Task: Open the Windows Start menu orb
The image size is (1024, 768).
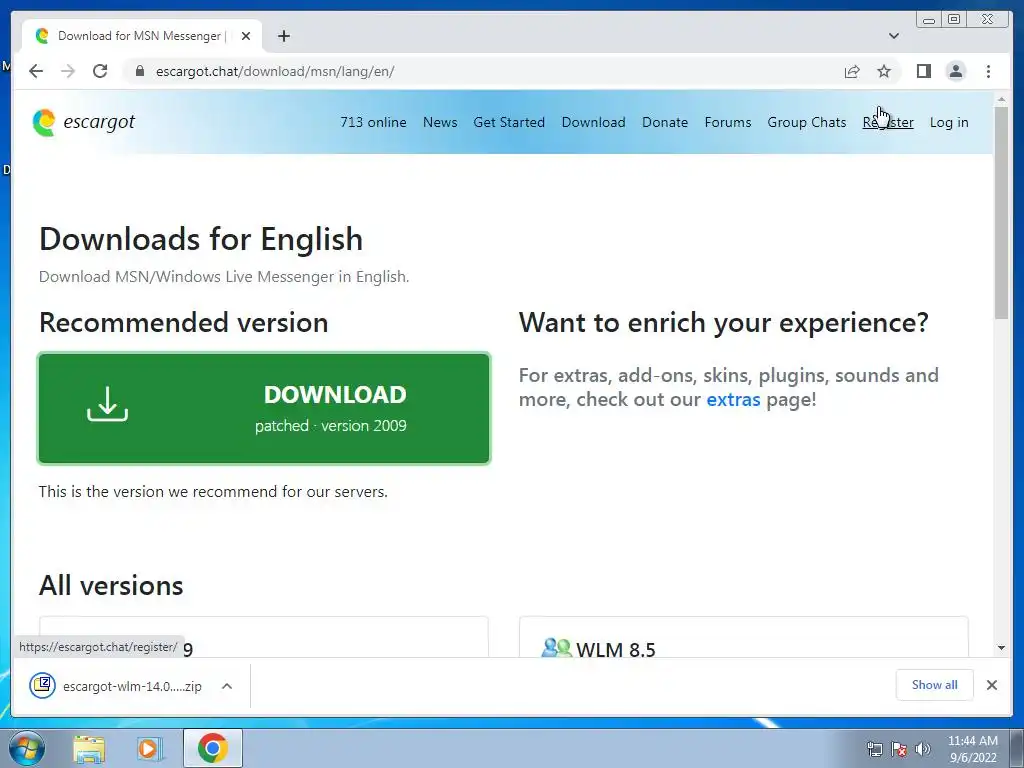Action: pos(27,748)
